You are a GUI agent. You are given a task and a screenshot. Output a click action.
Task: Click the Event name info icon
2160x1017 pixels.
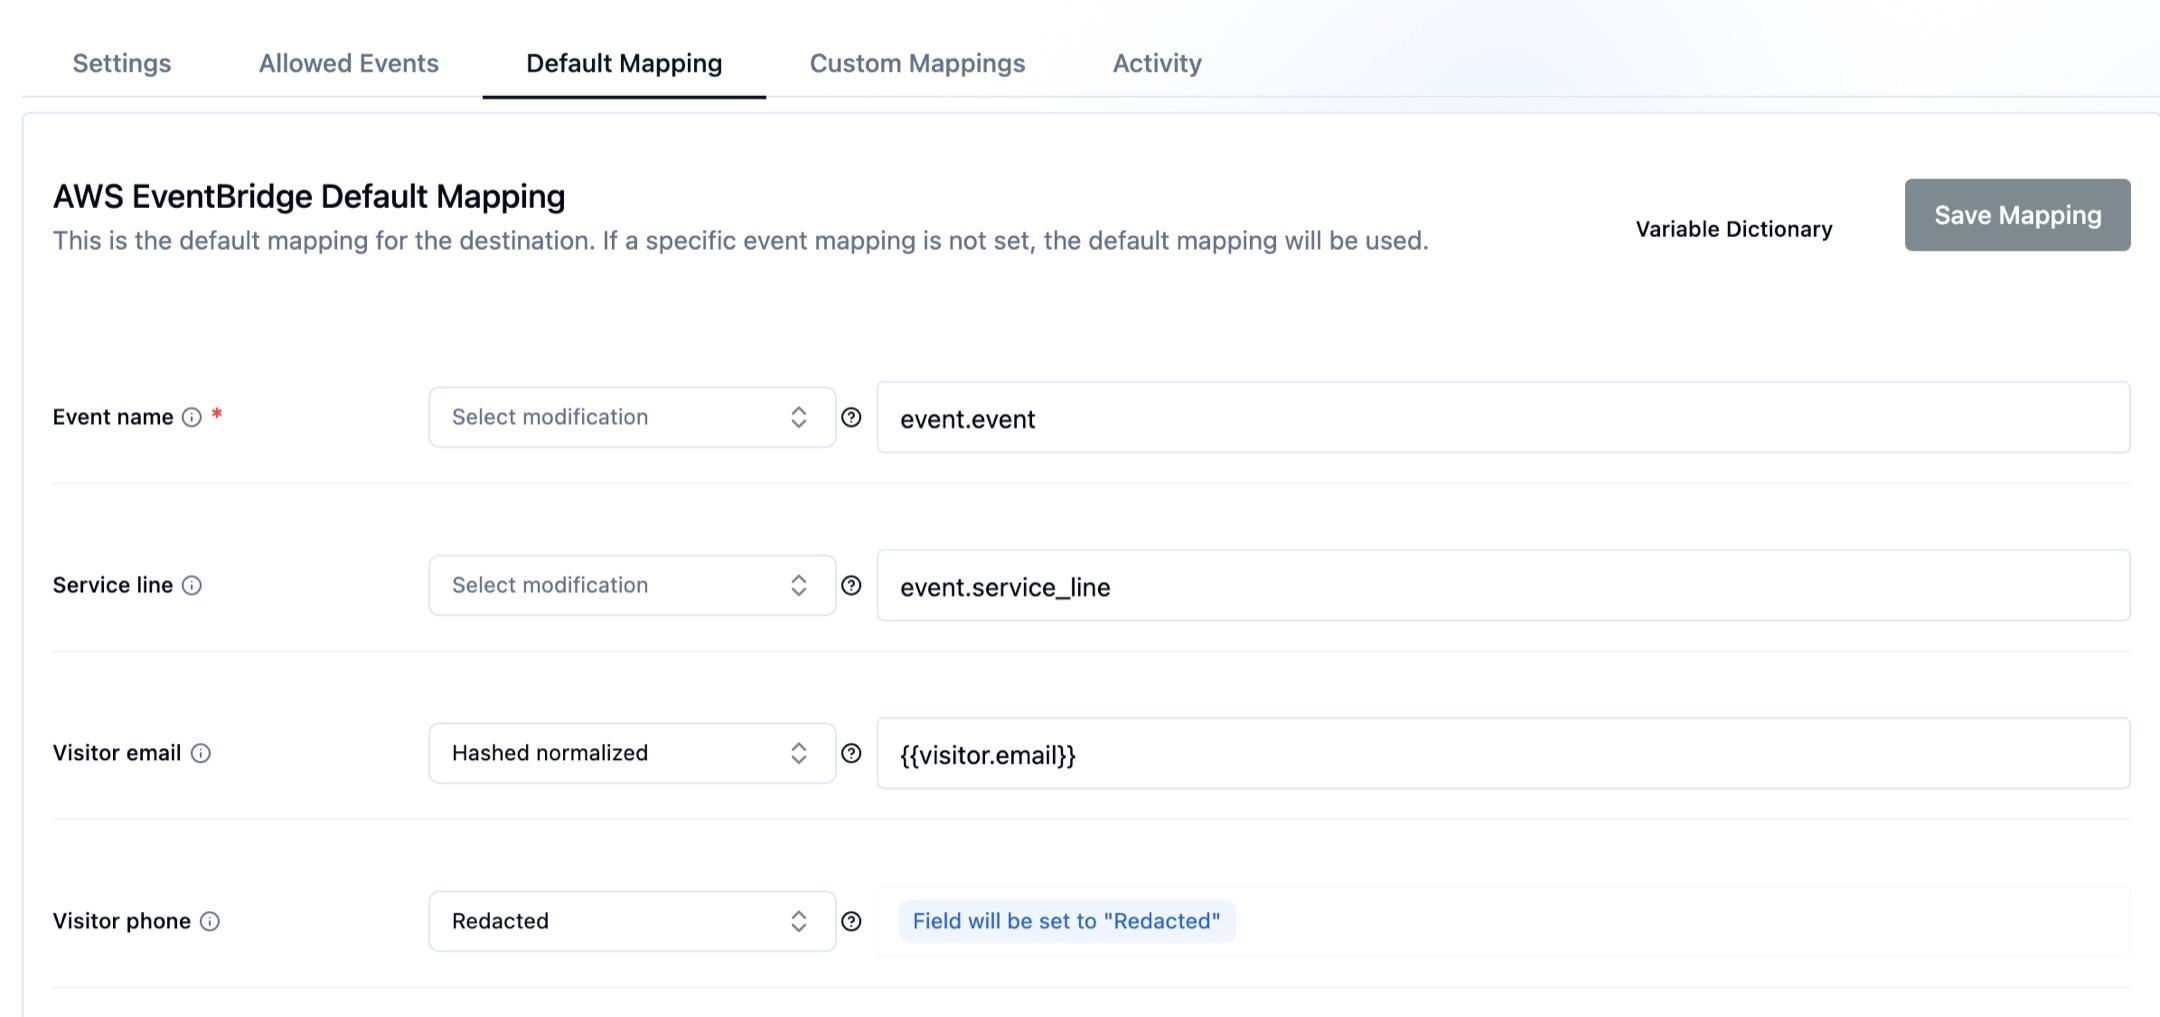coord(192,418)
